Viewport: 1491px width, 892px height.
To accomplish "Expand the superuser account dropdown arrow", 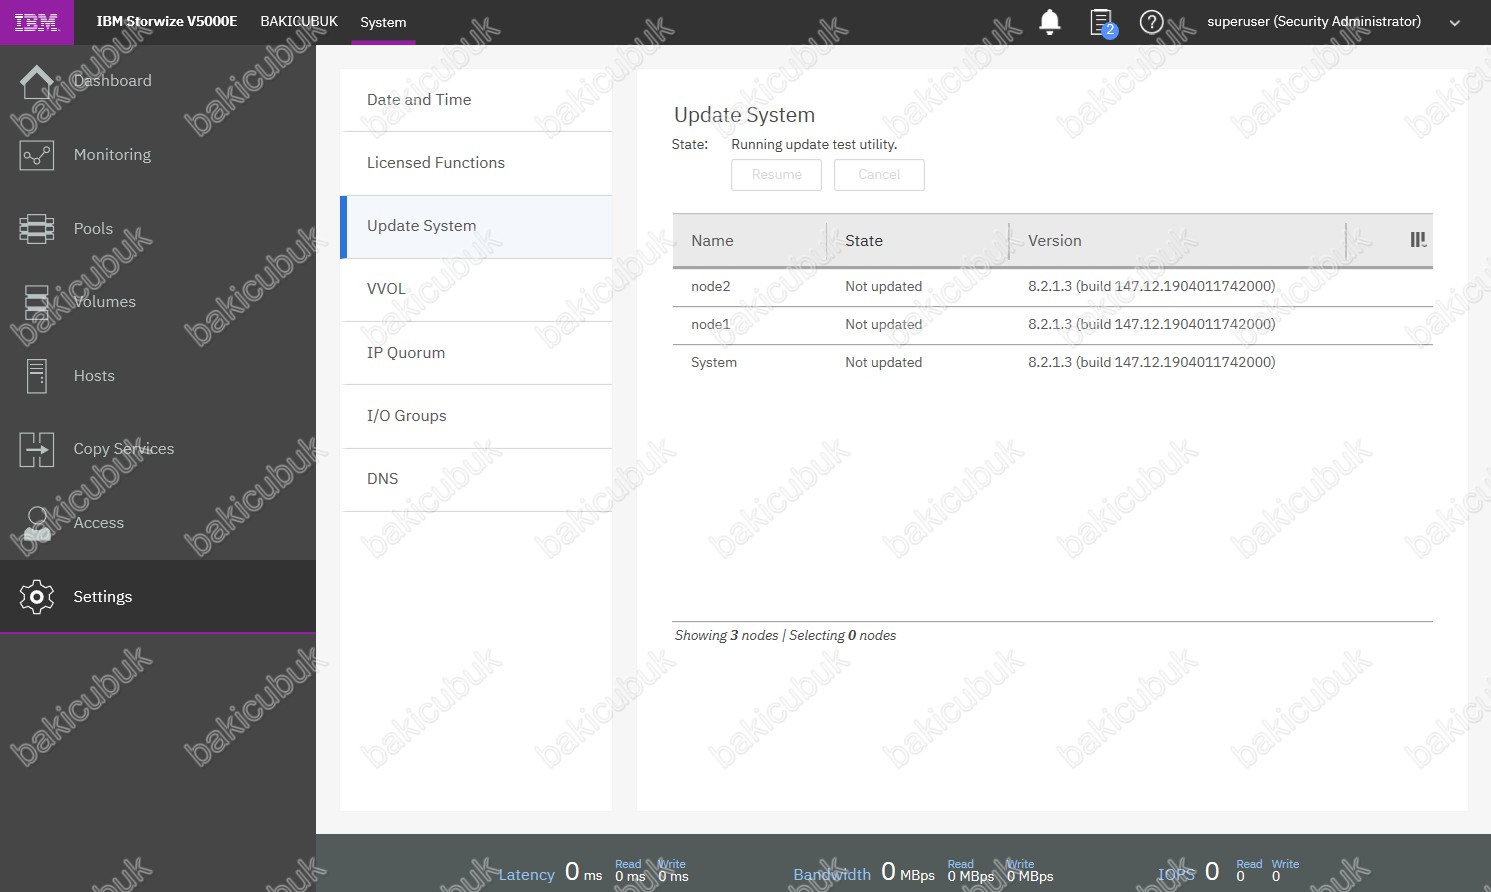I will pyautogui.click(x=1454, y=23).
